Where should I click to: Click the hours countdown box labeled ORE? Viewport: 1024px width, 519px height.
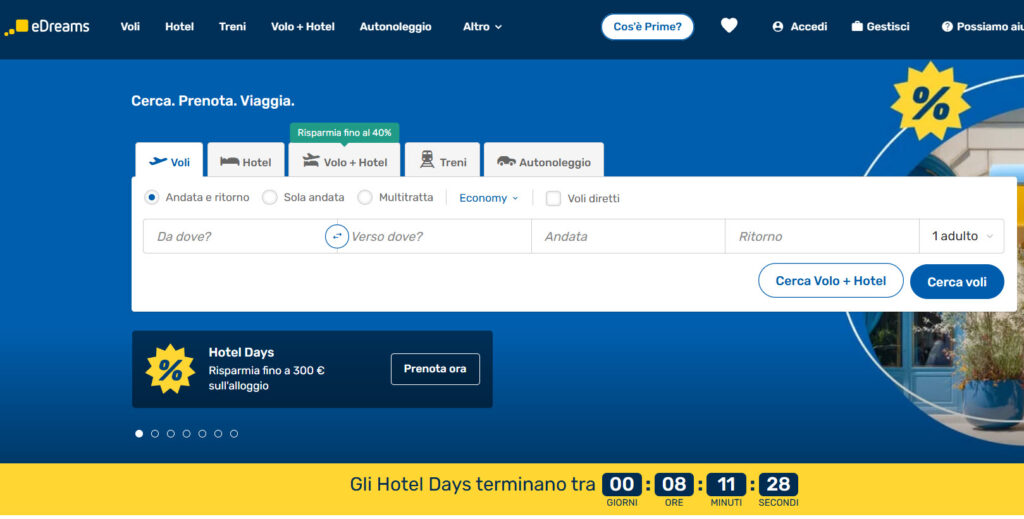point(674,484)
